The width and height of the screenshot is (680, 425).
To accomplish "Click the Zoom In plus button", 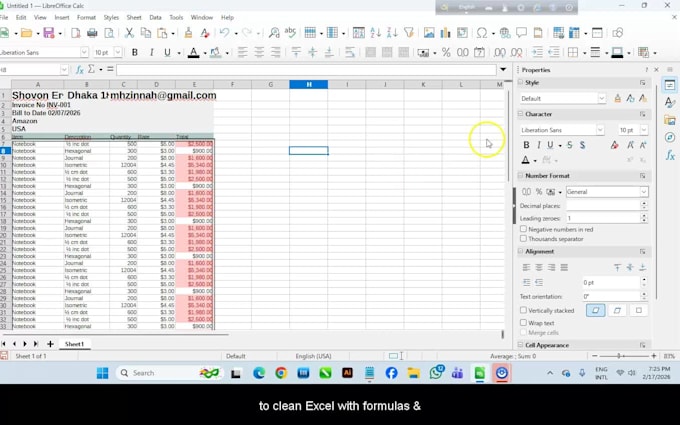I will coord(654,356).
